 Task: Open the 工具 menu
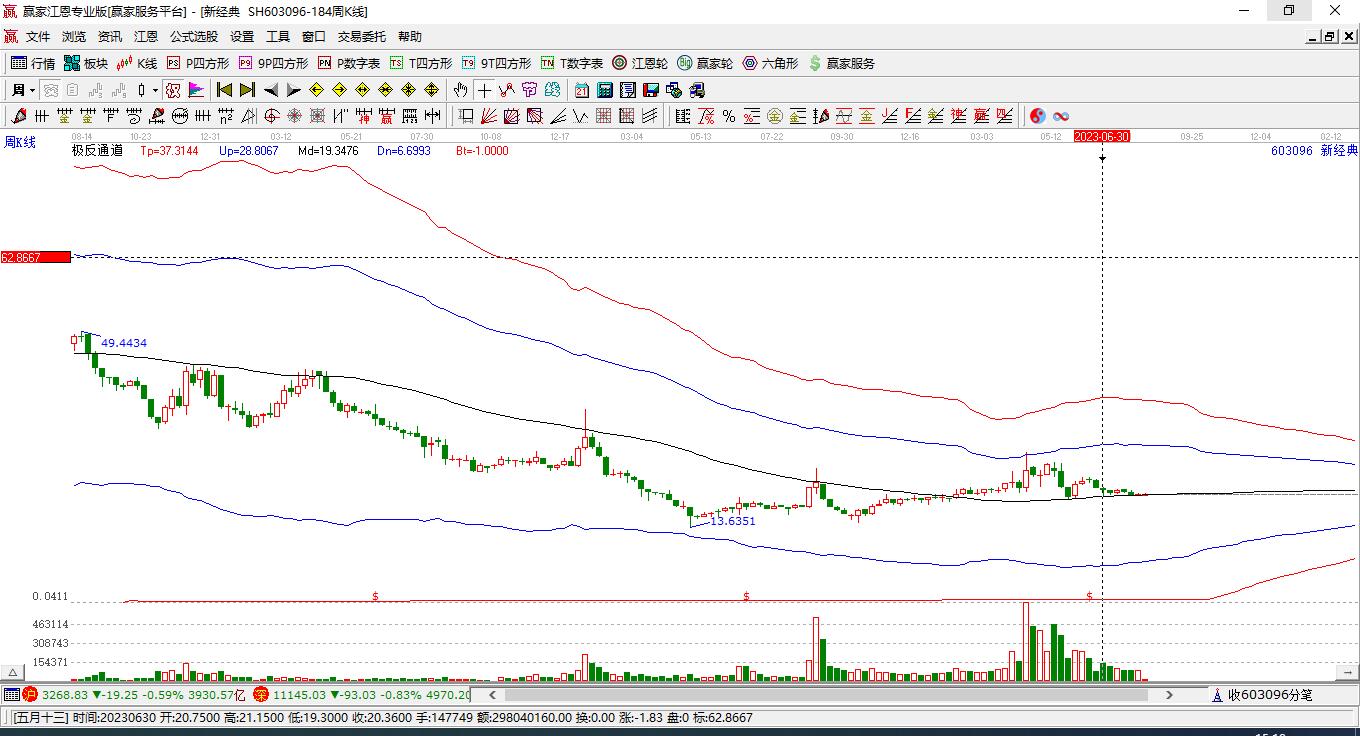coord(278,37)
